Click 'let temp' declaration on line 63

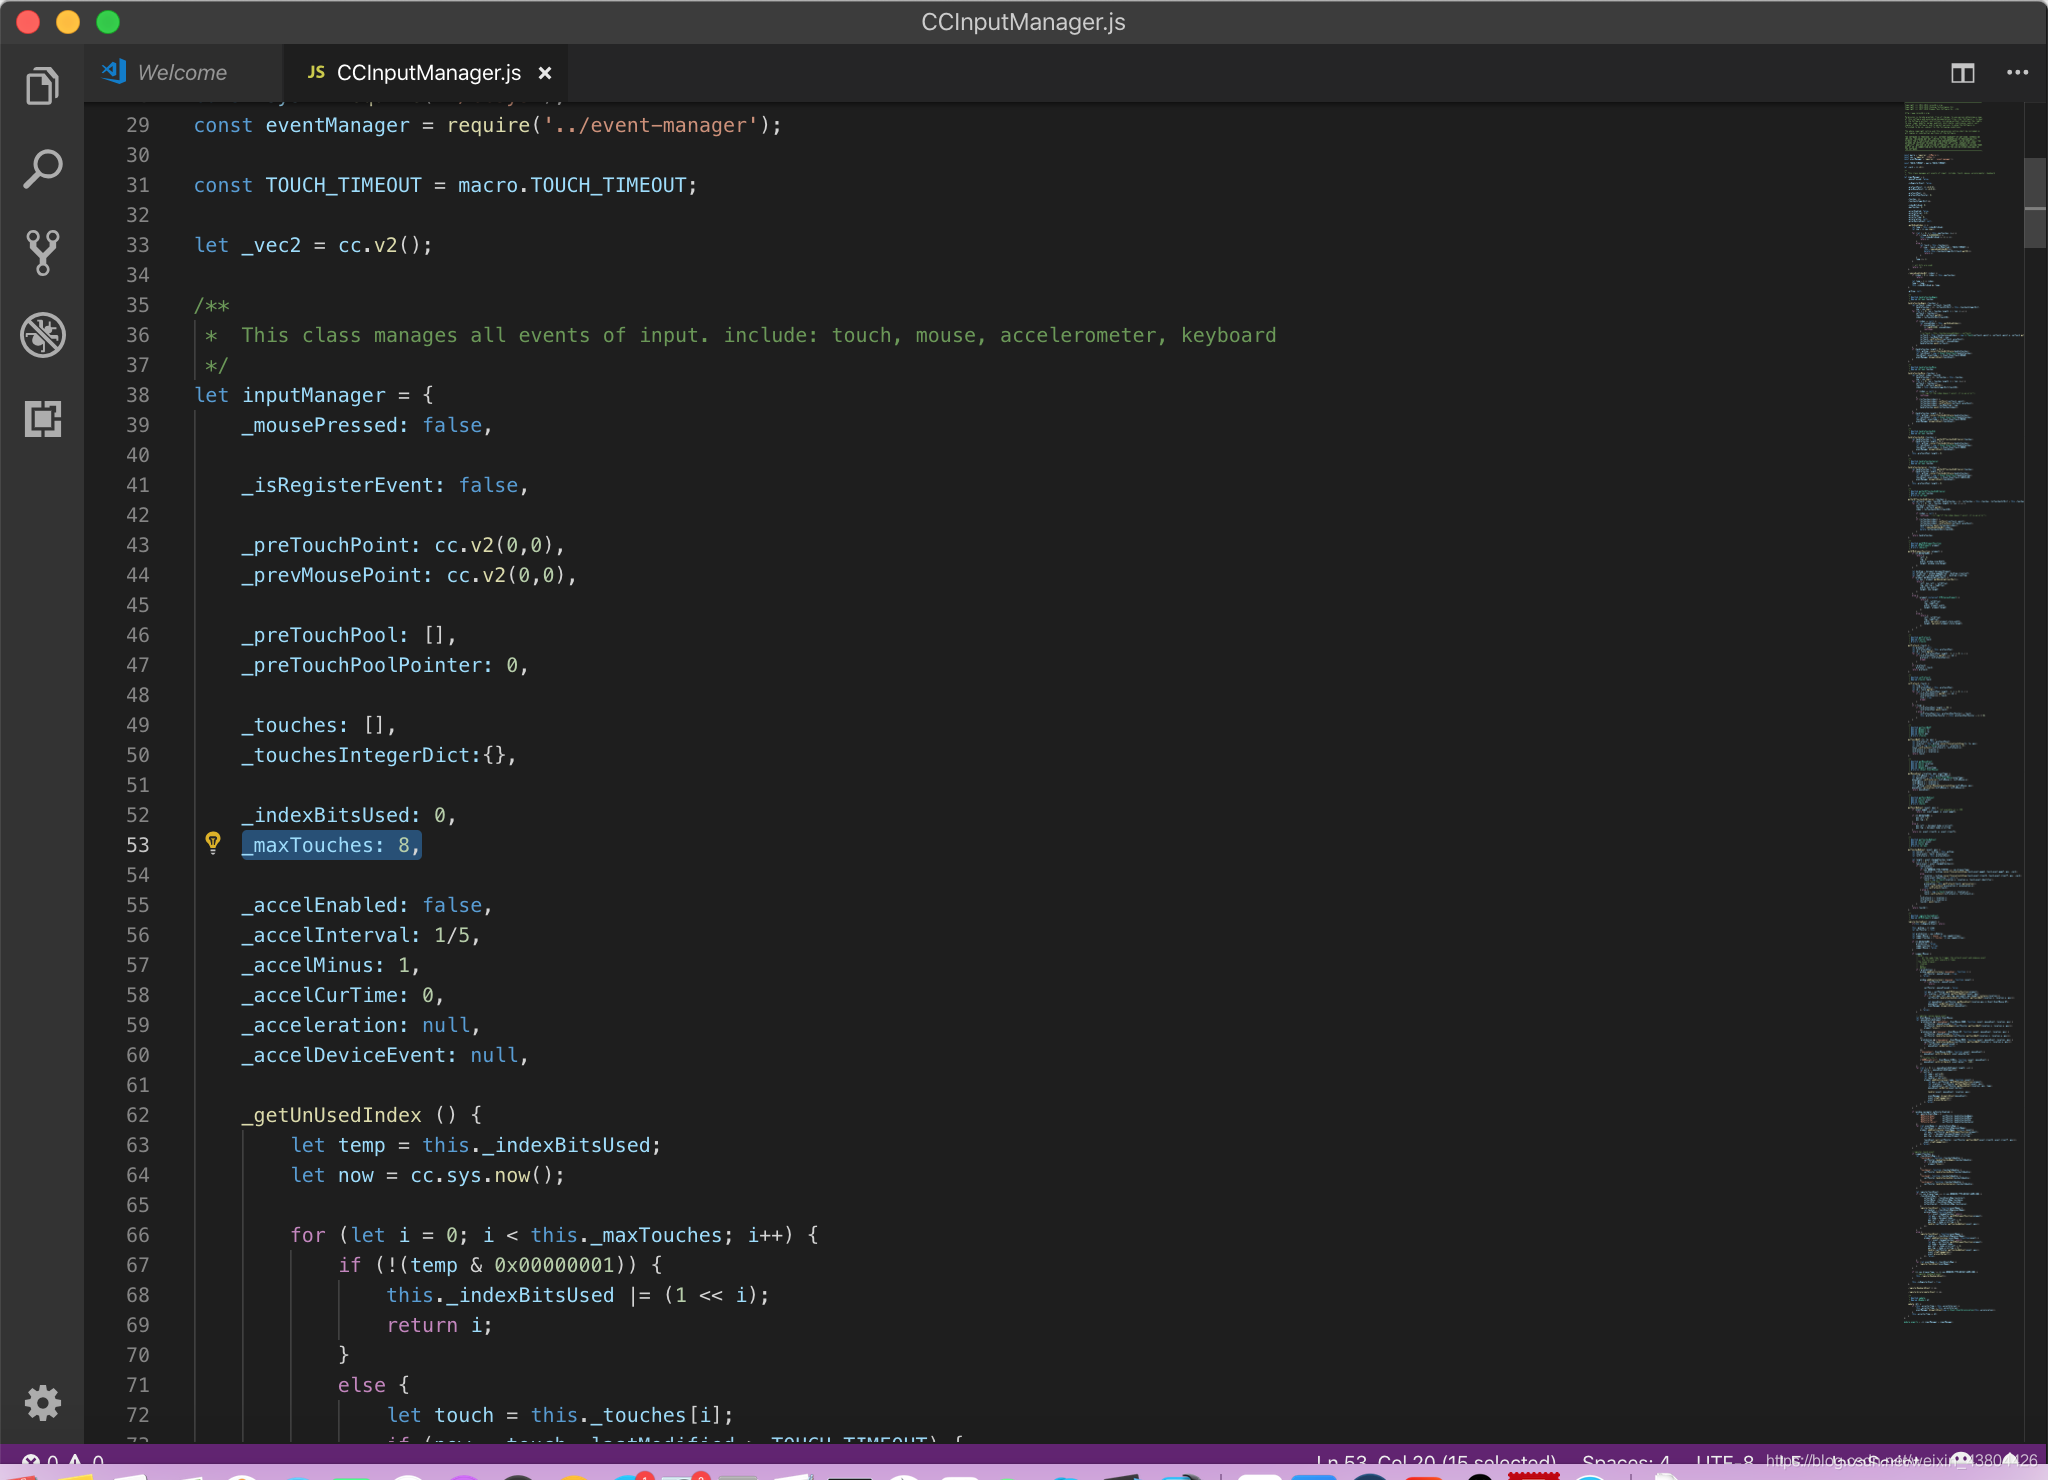(337, 1145)
